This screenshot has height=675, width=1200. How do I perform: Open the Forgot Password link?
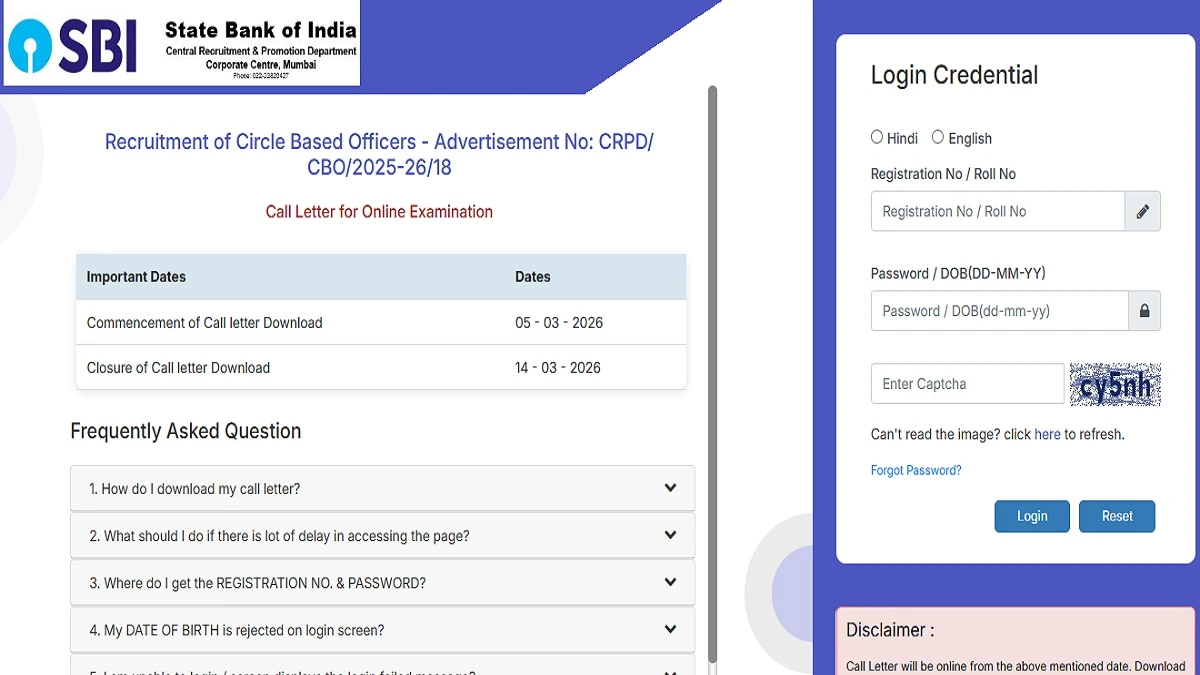(915, 469)
